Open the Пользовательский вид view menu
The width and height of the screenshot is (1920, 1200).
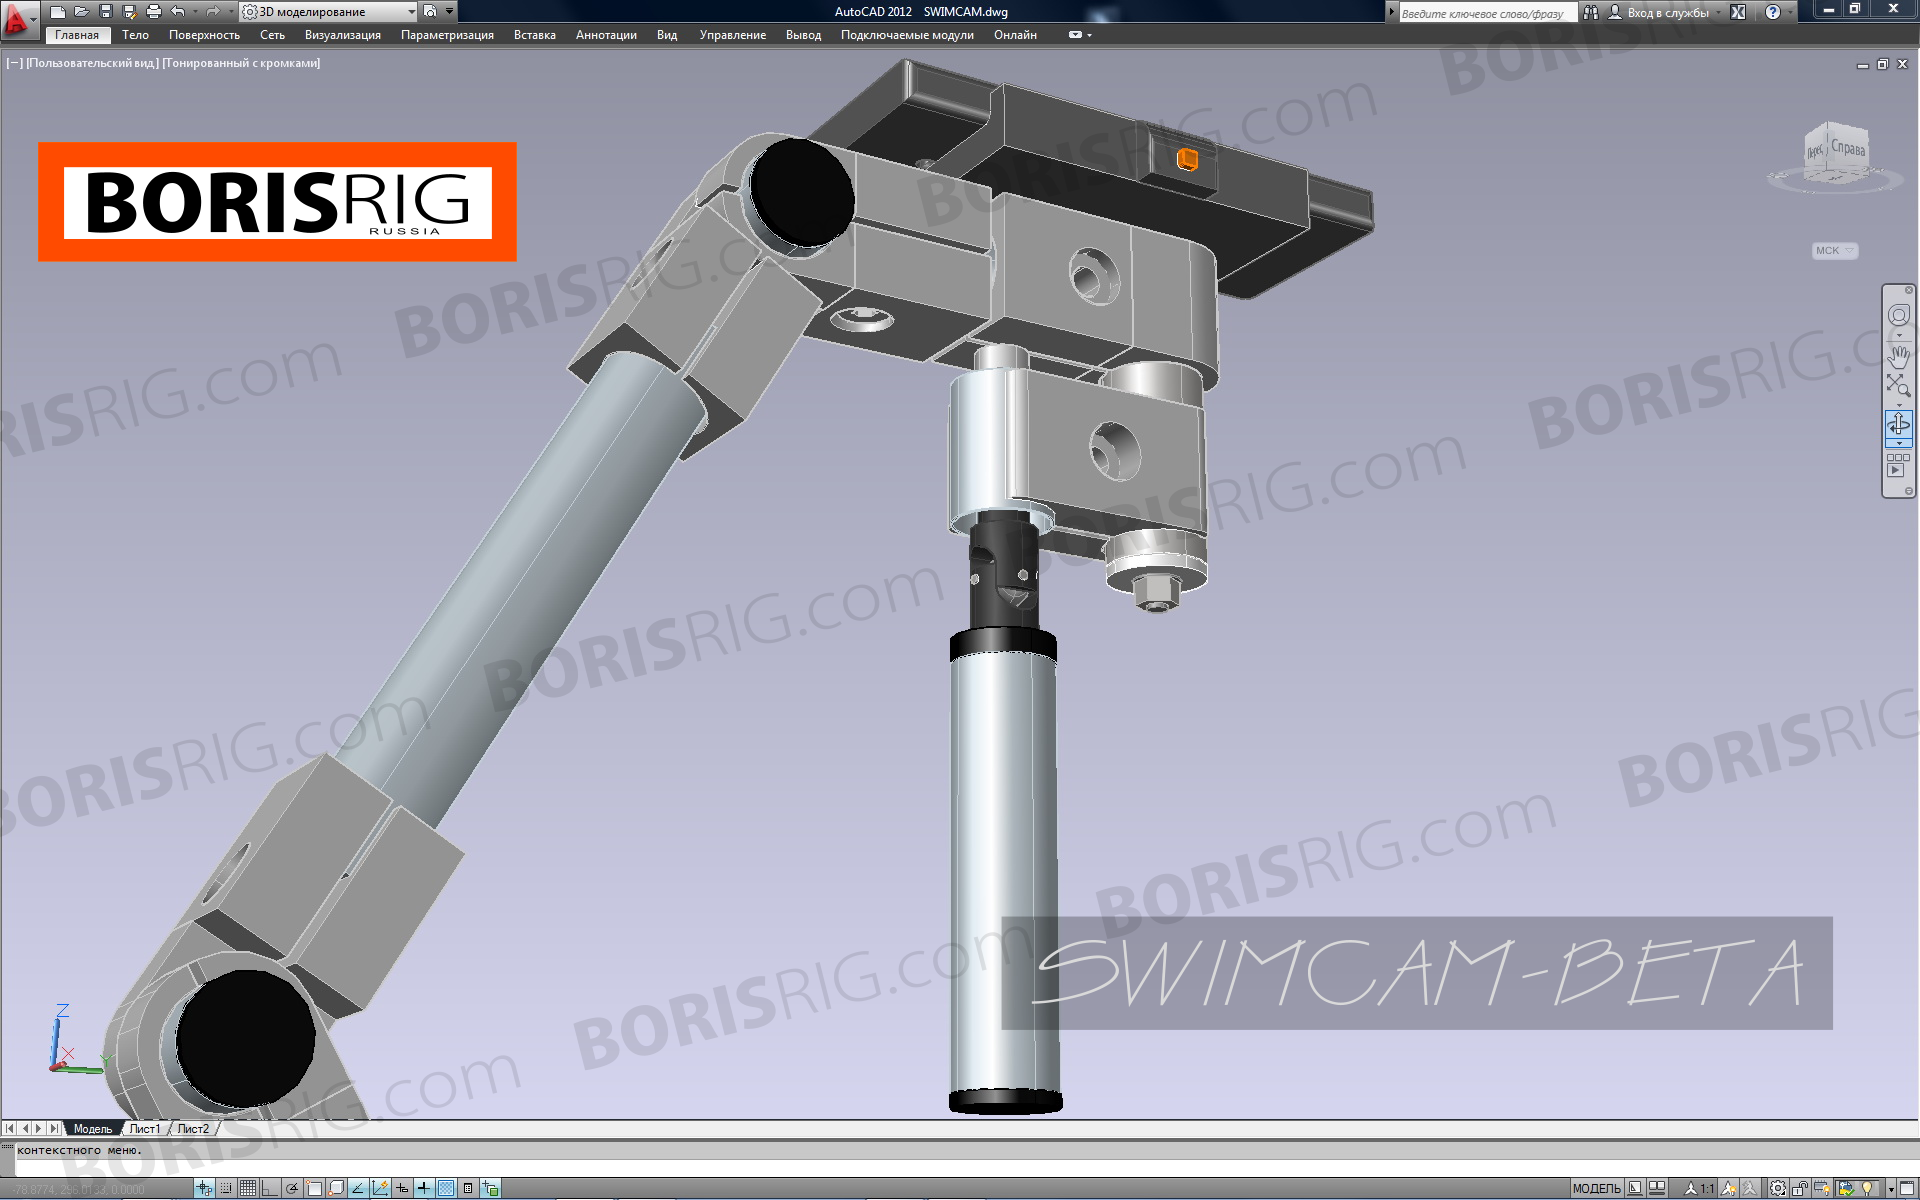(x=91, y=63)
